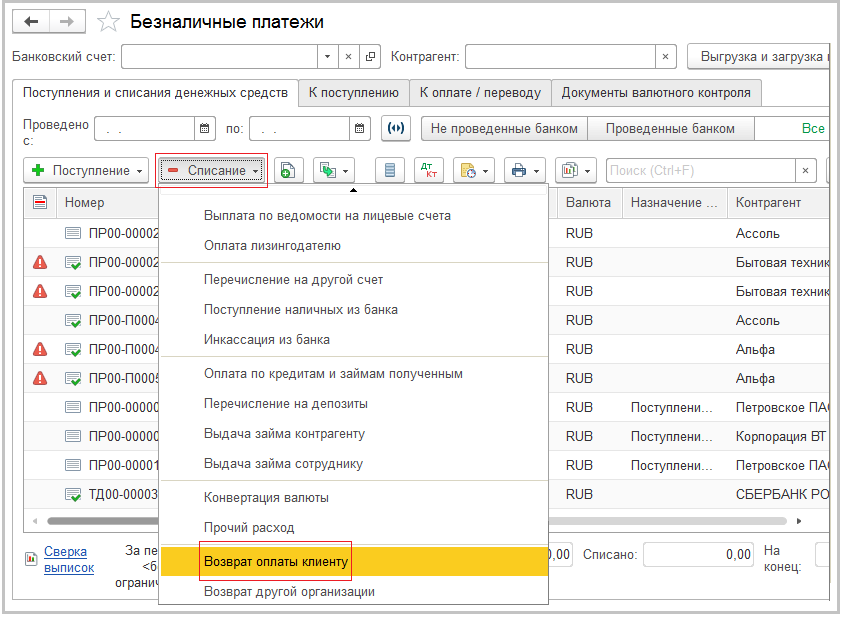Toggle filter Не проведенные банком
This screenshot has width=846, height=618.
pos(504,128)
